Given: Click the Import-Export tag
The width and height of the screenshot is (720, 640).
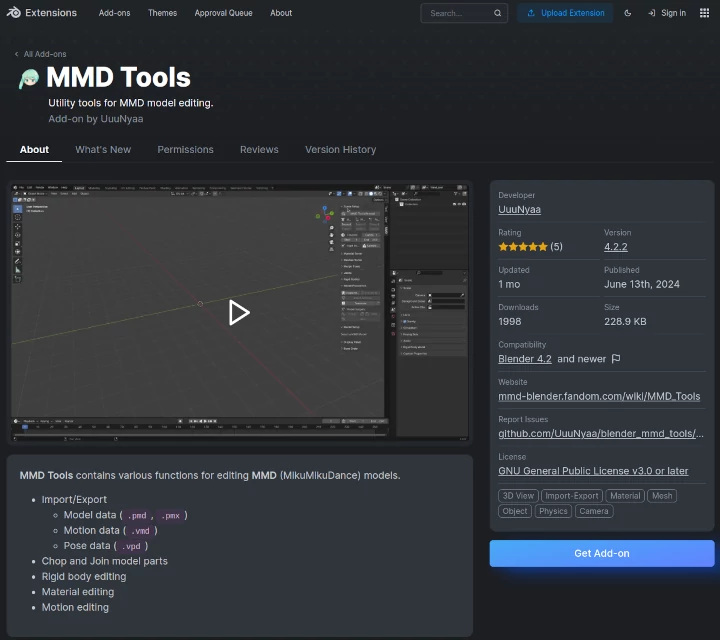Looking at the screenshot, I should (x=572, y=496).
